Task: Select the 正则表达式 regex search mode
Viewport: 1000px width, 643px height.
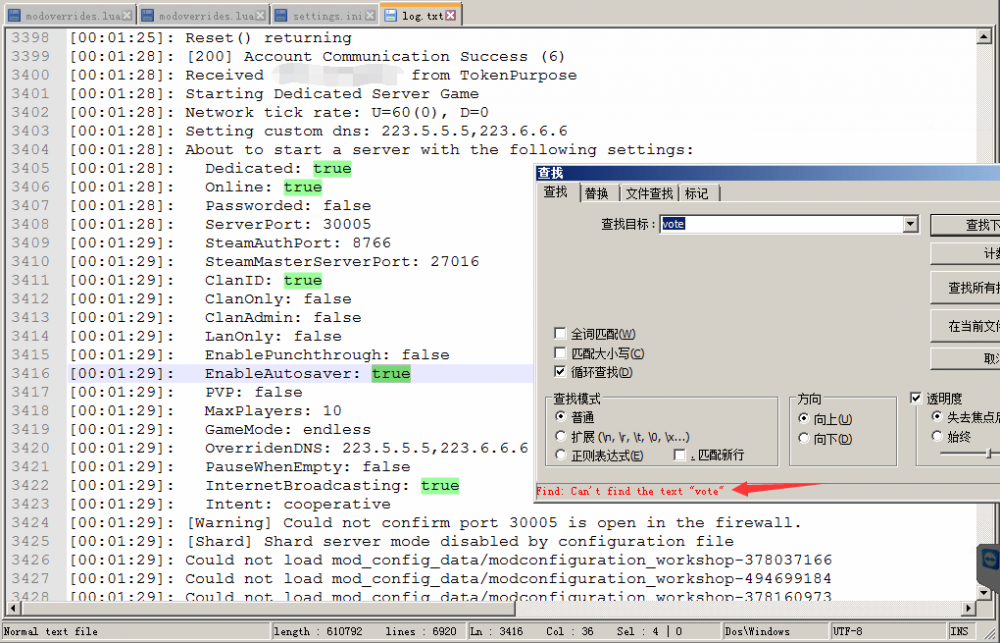Action: 561,455
